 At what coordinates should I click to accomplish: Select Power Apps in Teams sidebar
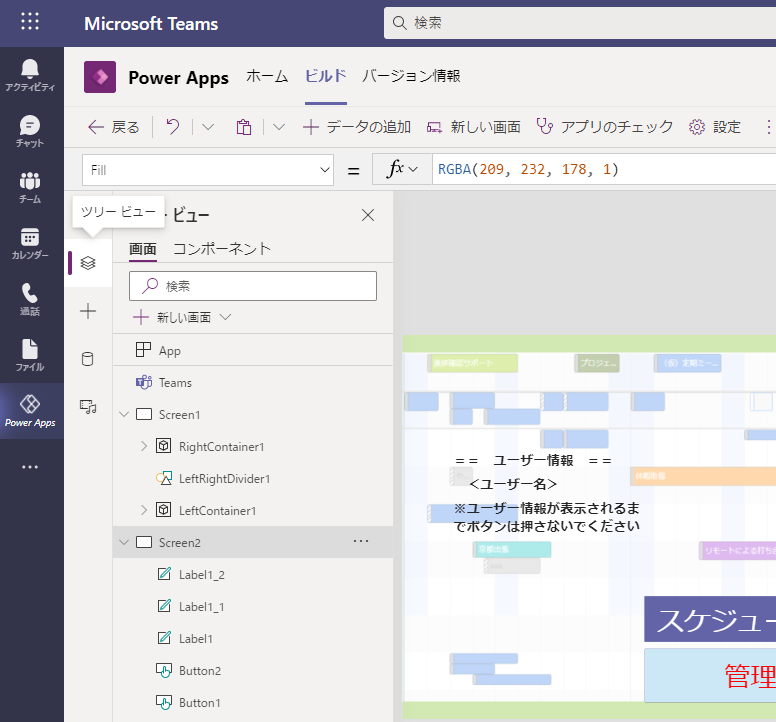coord(30,411)
